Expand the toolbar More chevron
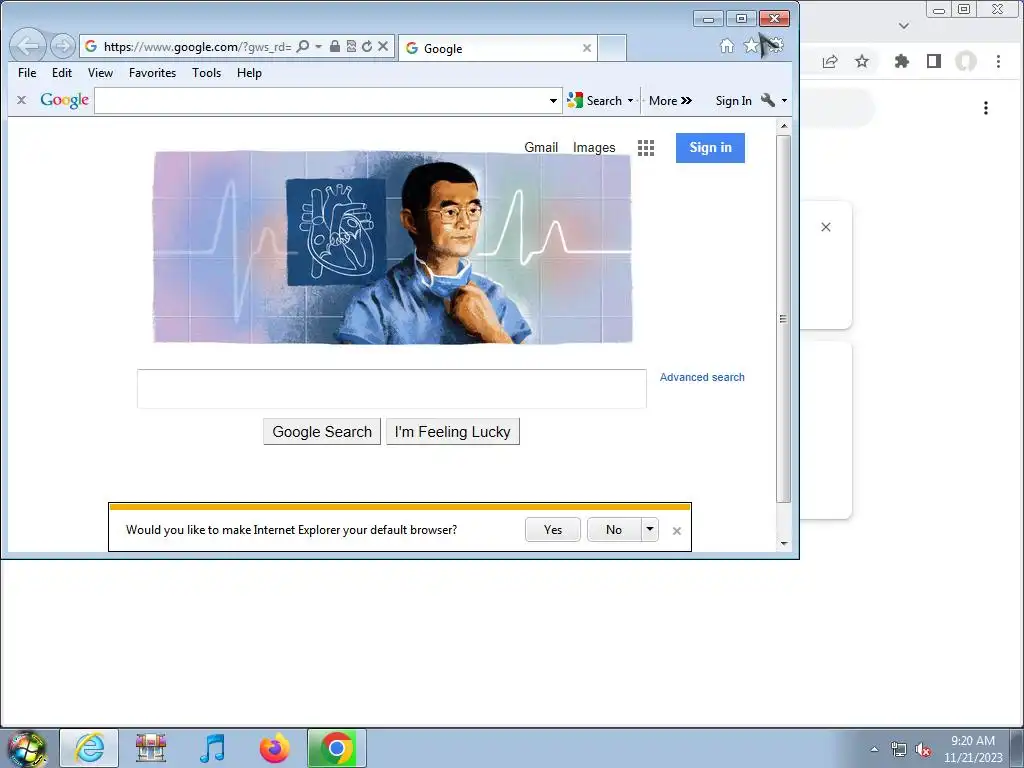Screen dimensions: 1024x768 tap(671, 101)
